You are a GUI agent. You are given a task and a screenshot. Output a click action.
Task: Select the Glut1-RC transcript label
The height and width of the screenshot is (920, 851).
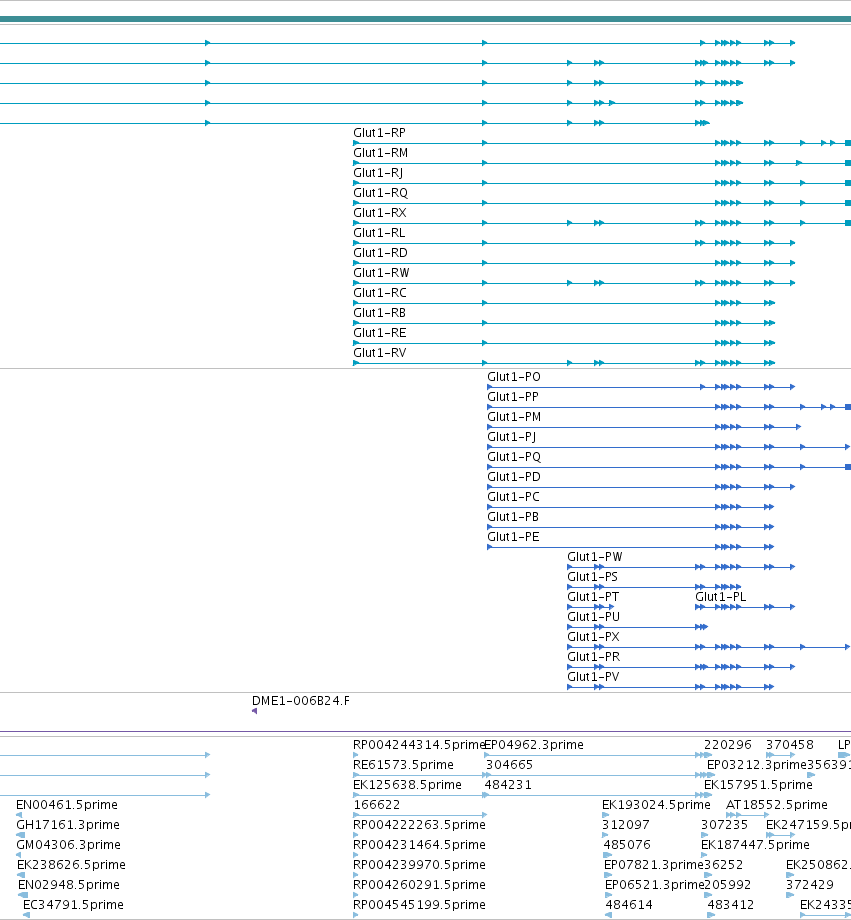pos(380,293)
